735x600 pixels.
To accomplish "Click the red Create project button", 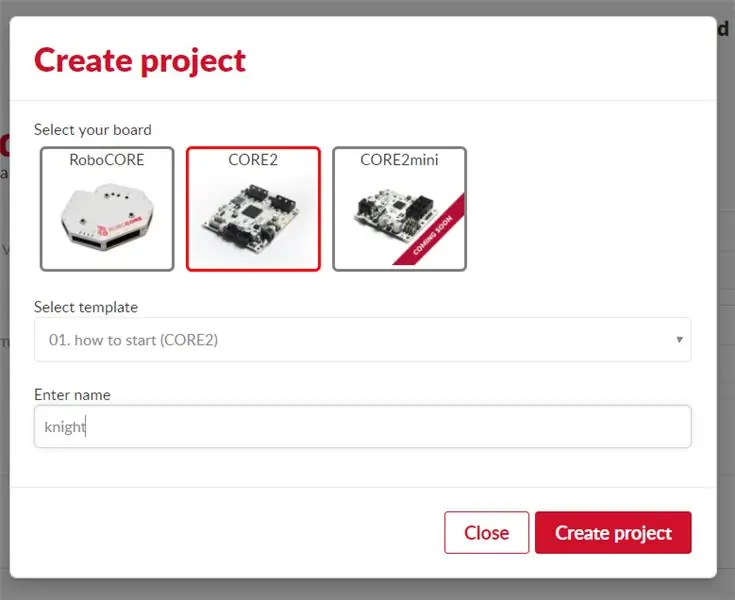I will (x=613, y=532).
